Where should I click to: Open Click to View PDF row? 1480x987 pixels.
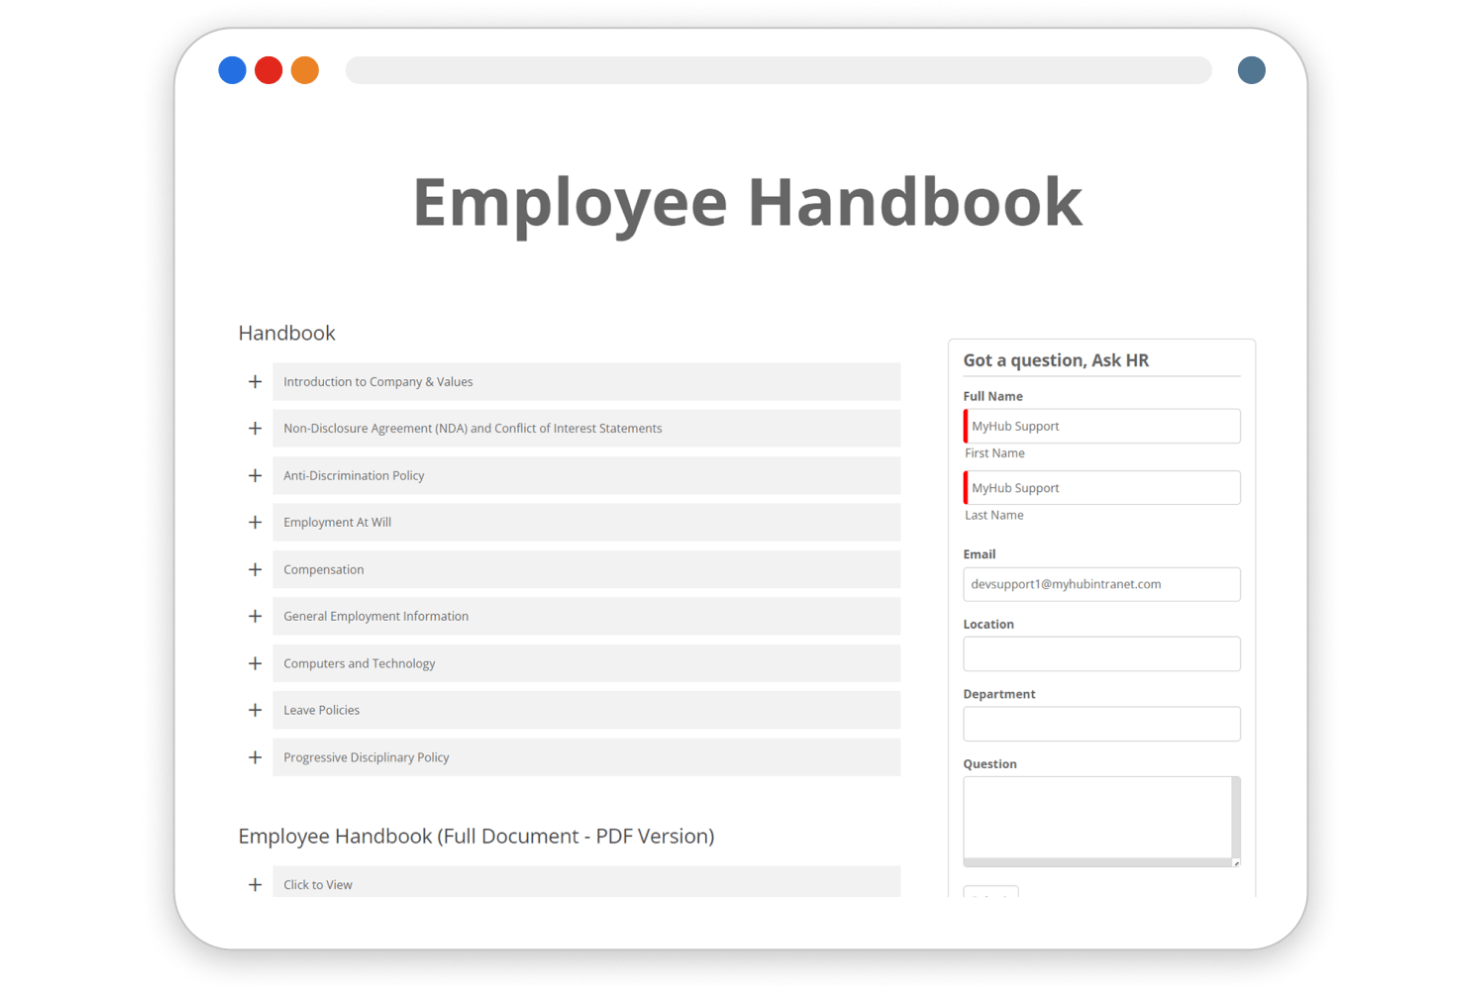coord(586,882)
